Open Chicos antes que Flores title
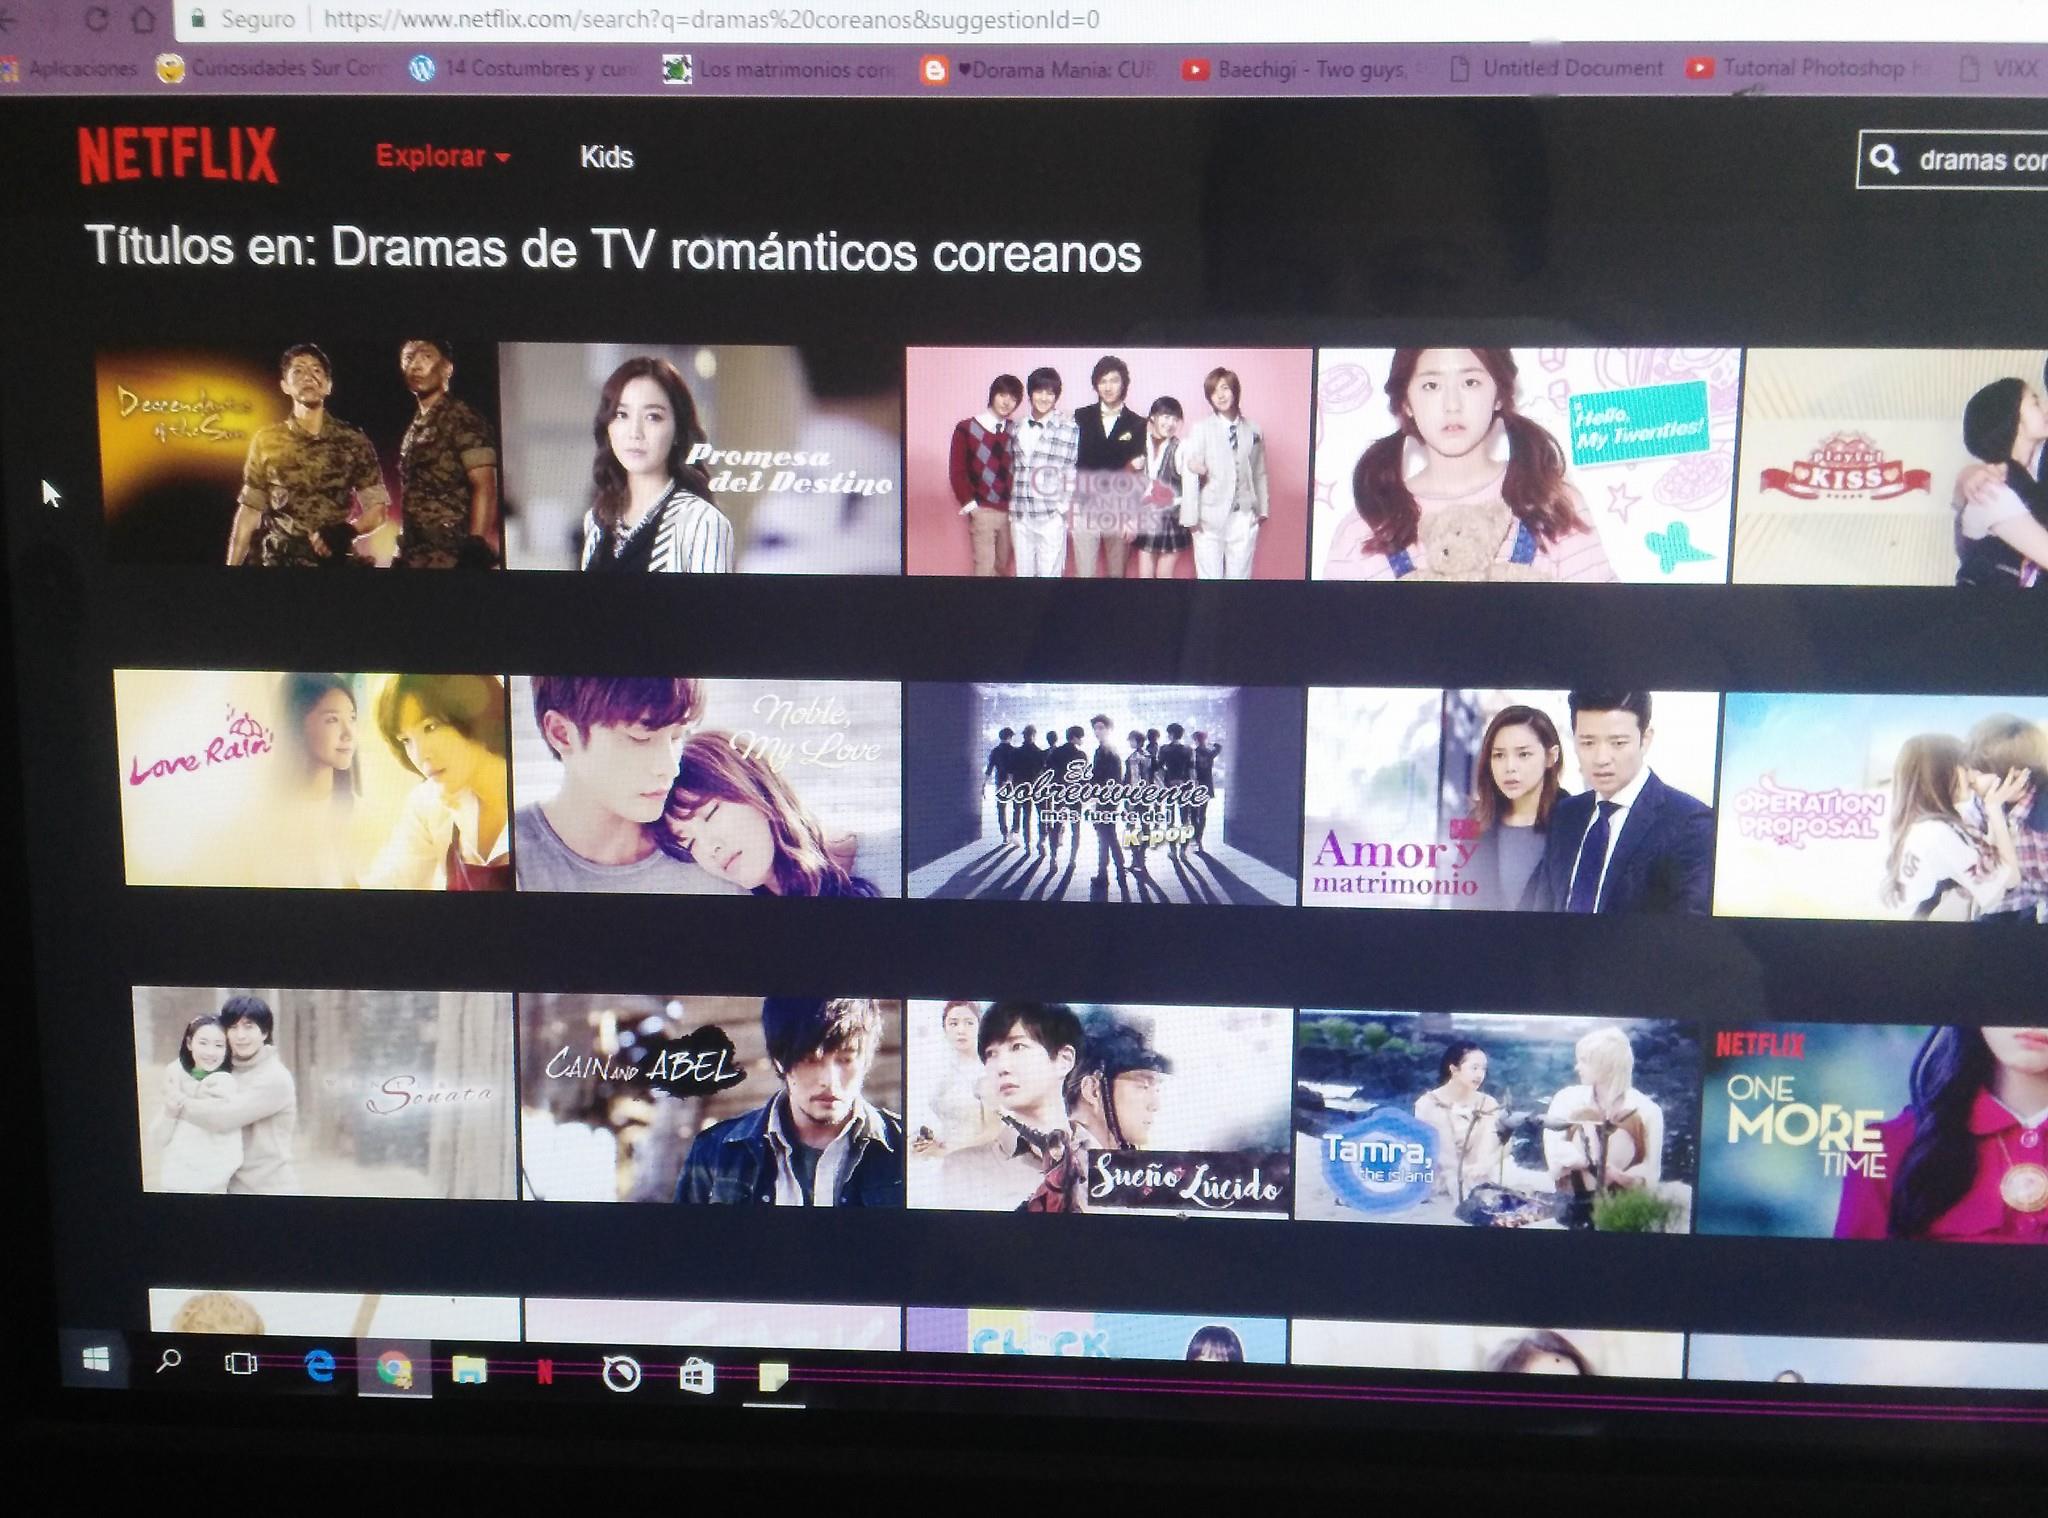 (x=1109, y=463)
